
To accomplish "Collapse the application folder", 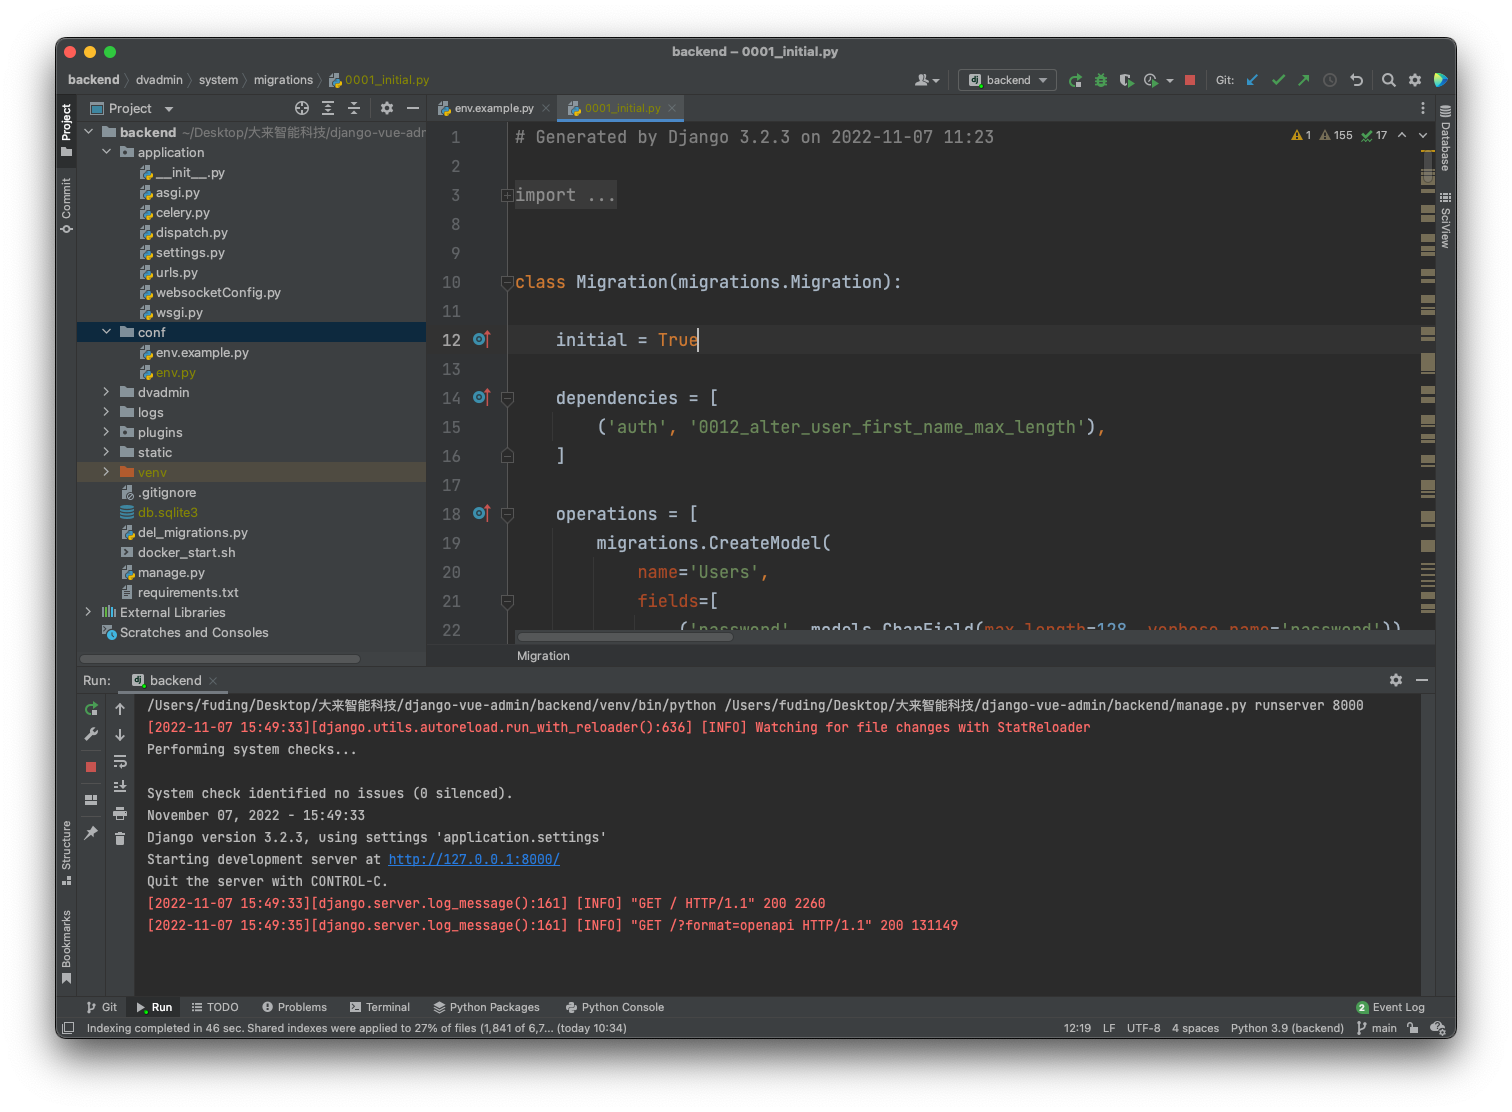I will coord(106,152).
